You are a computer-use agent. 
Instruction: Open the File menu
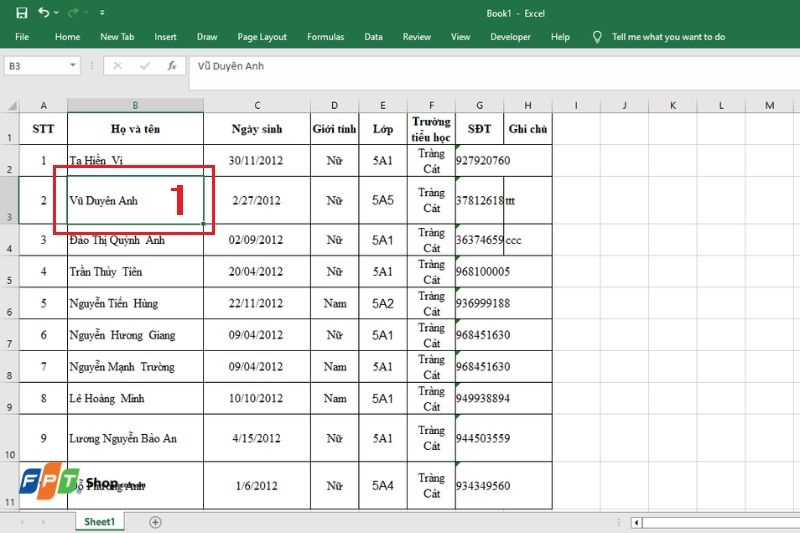click(x=22, y=37)
